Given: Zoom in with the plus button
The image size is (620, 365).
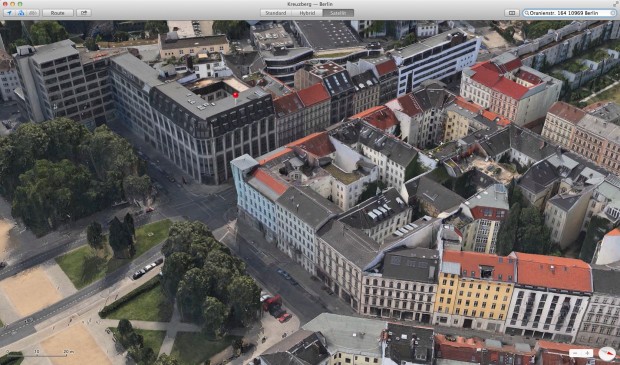Looking at the screenshot, I should (x=588, y=353).
